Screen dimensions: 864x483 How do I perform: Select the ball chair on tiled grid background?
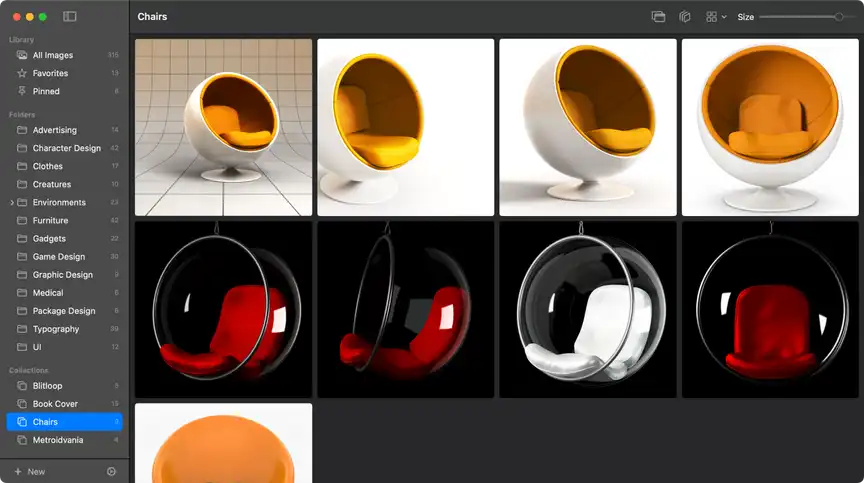point(223,127)
